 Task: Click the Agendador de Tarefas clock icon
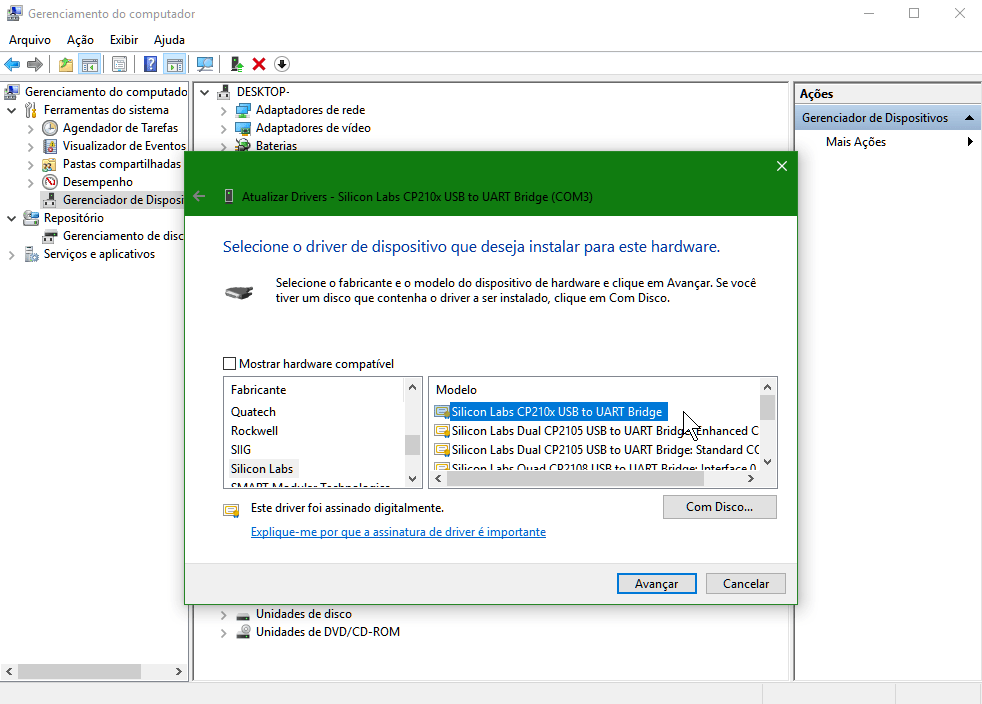coord(49,128)
